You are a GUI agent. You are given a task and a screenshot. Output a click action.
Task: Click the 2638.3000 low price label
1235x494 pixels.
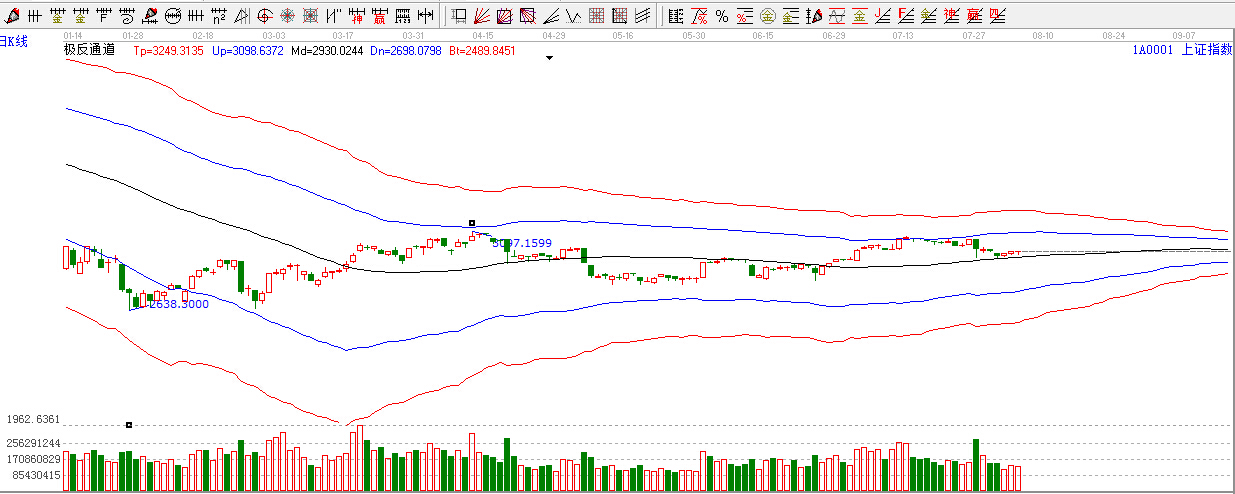tap(179, 304)
